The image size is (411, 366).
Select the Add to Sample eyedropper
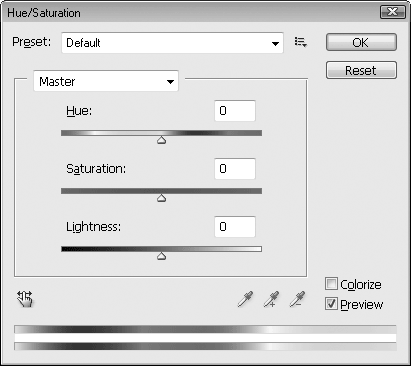(x=271, y=299)
